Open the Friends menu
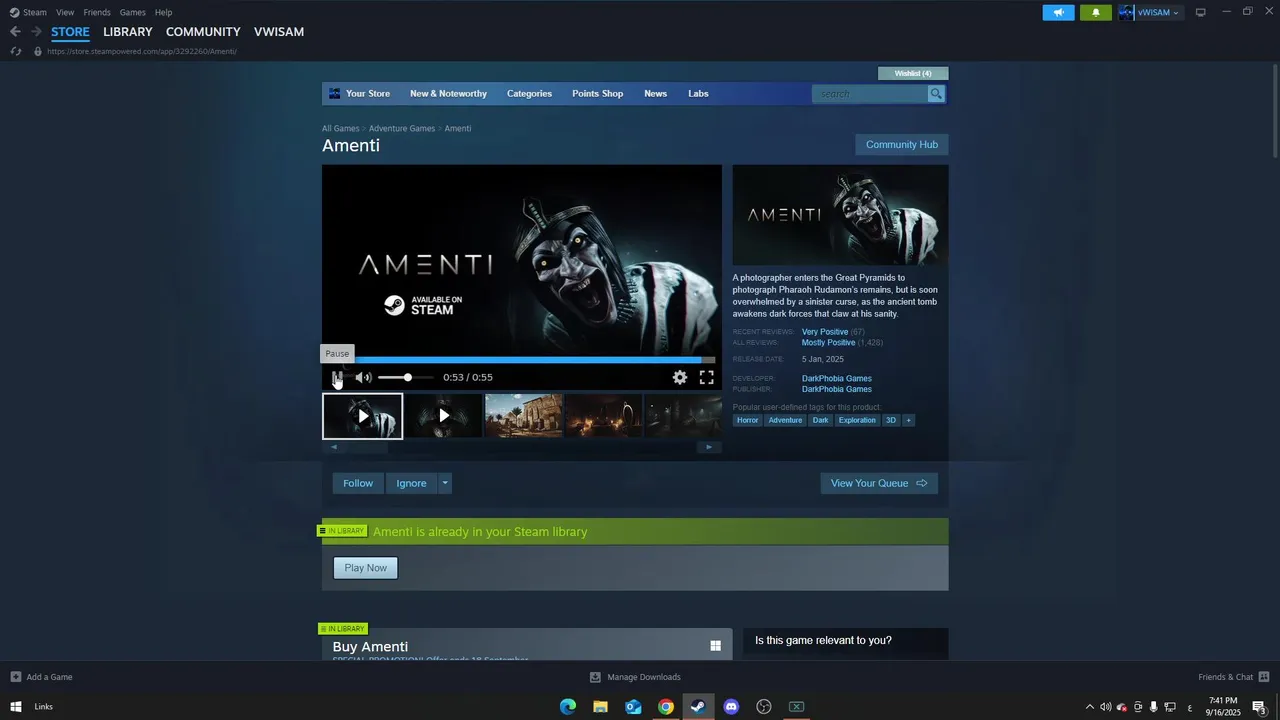 tap(97, 12)
